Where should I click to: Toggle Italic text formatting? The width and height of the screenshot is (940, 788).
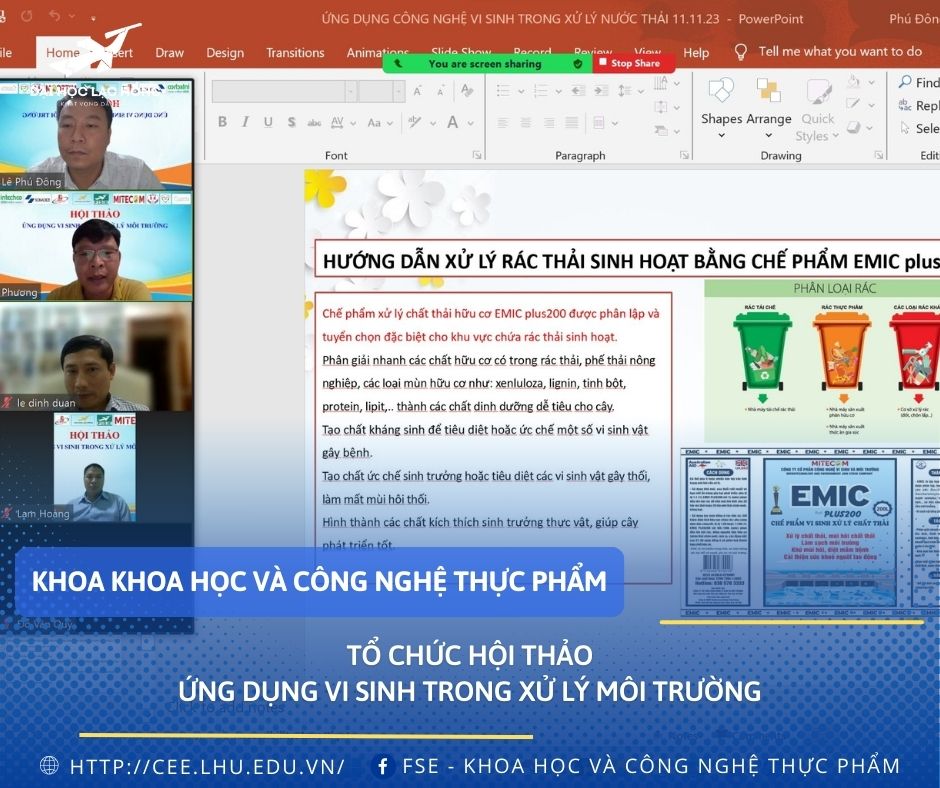(x=245, y=122)
